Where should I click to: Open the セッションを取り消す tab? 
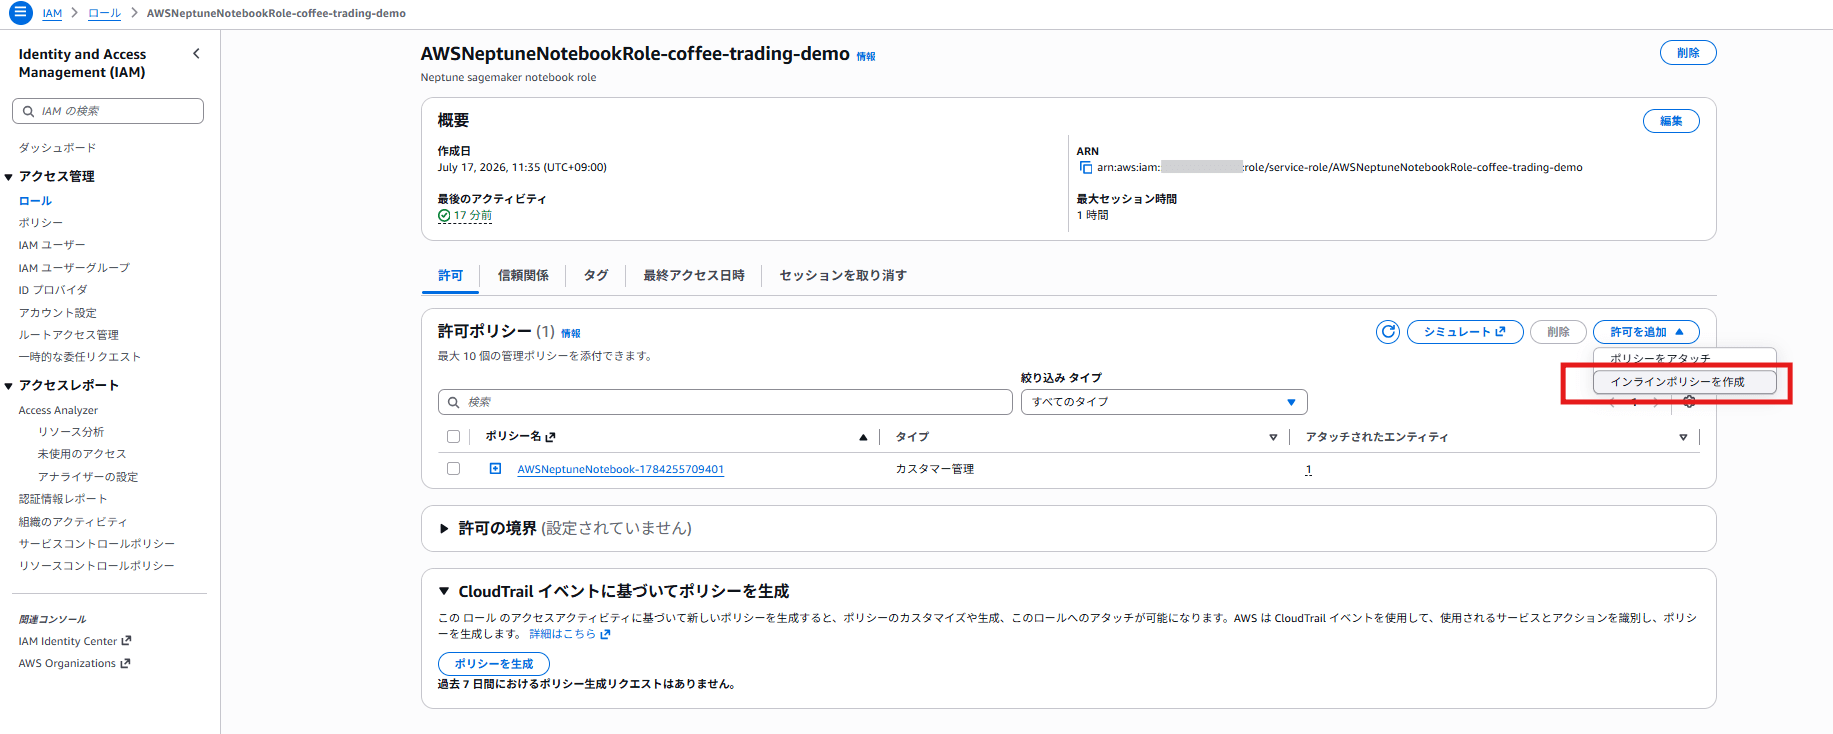tap(843, 276)
